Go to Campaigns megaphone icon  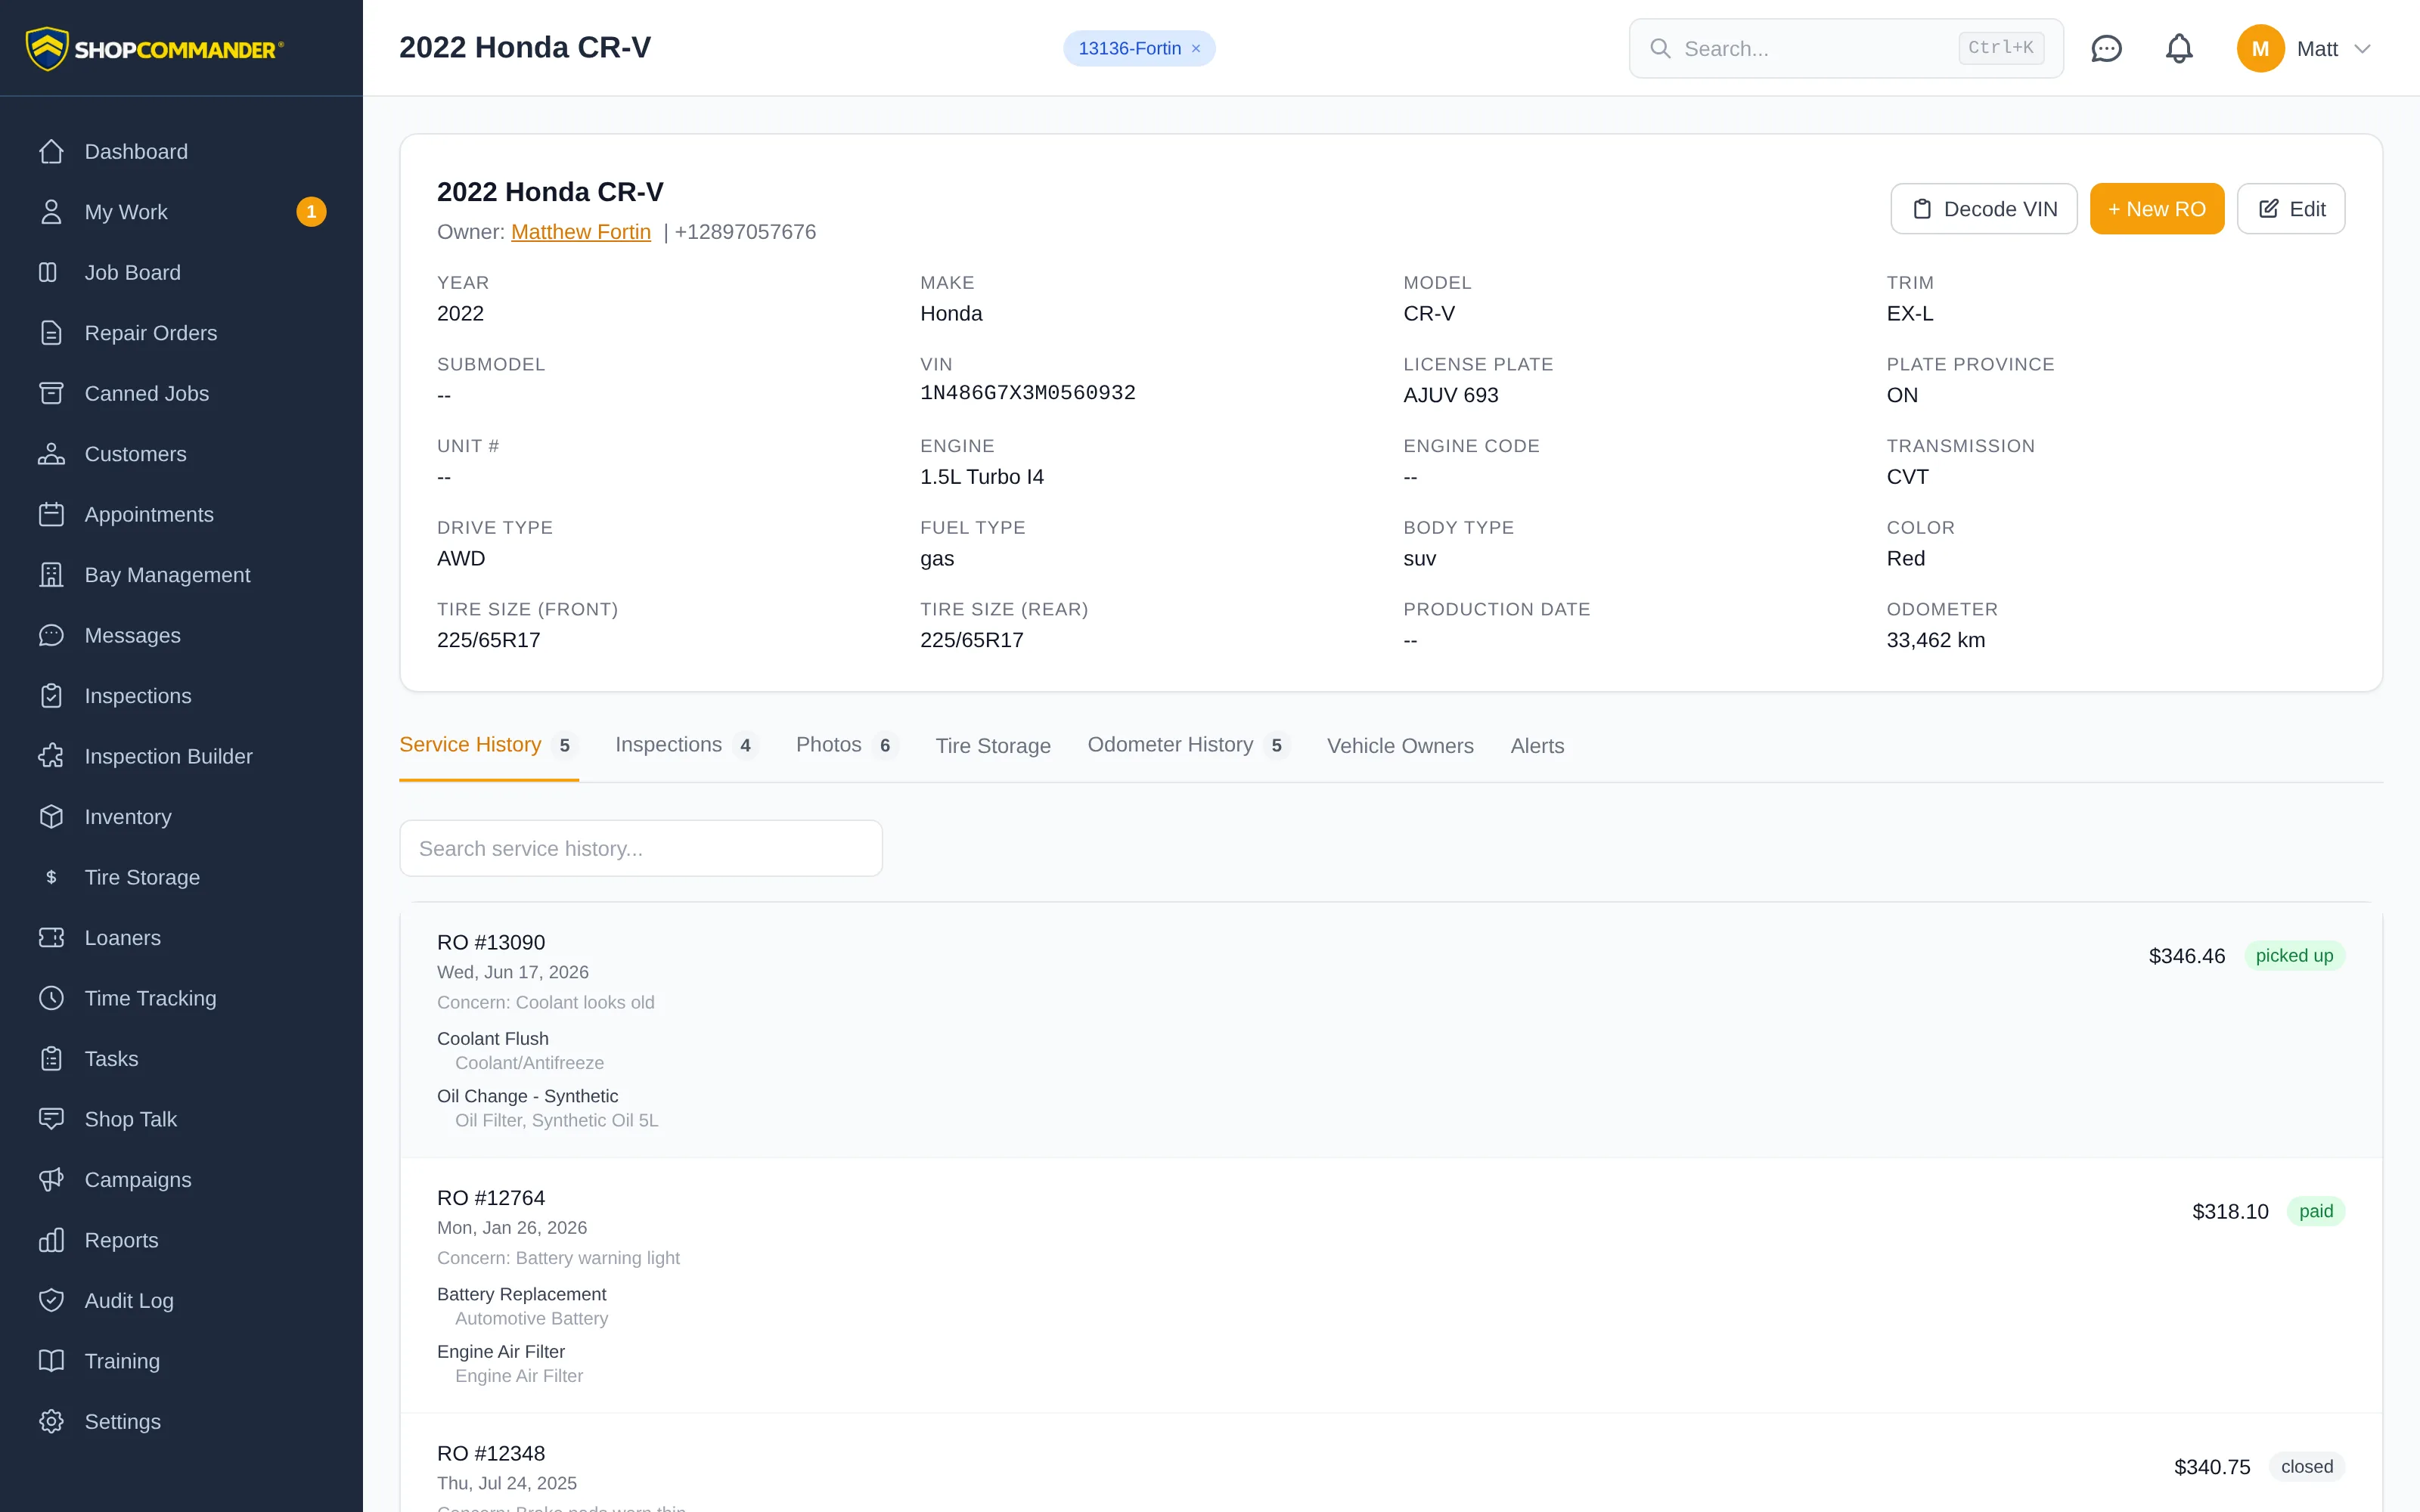(50, 1179)
